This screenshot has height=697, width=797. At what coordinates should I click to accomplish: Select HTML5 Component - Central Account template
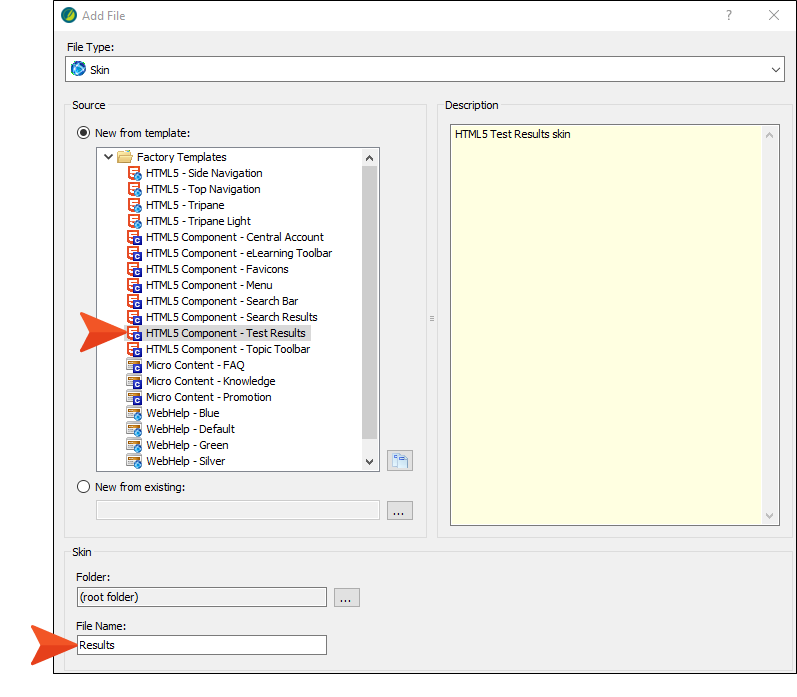click(x=235, y=237)
